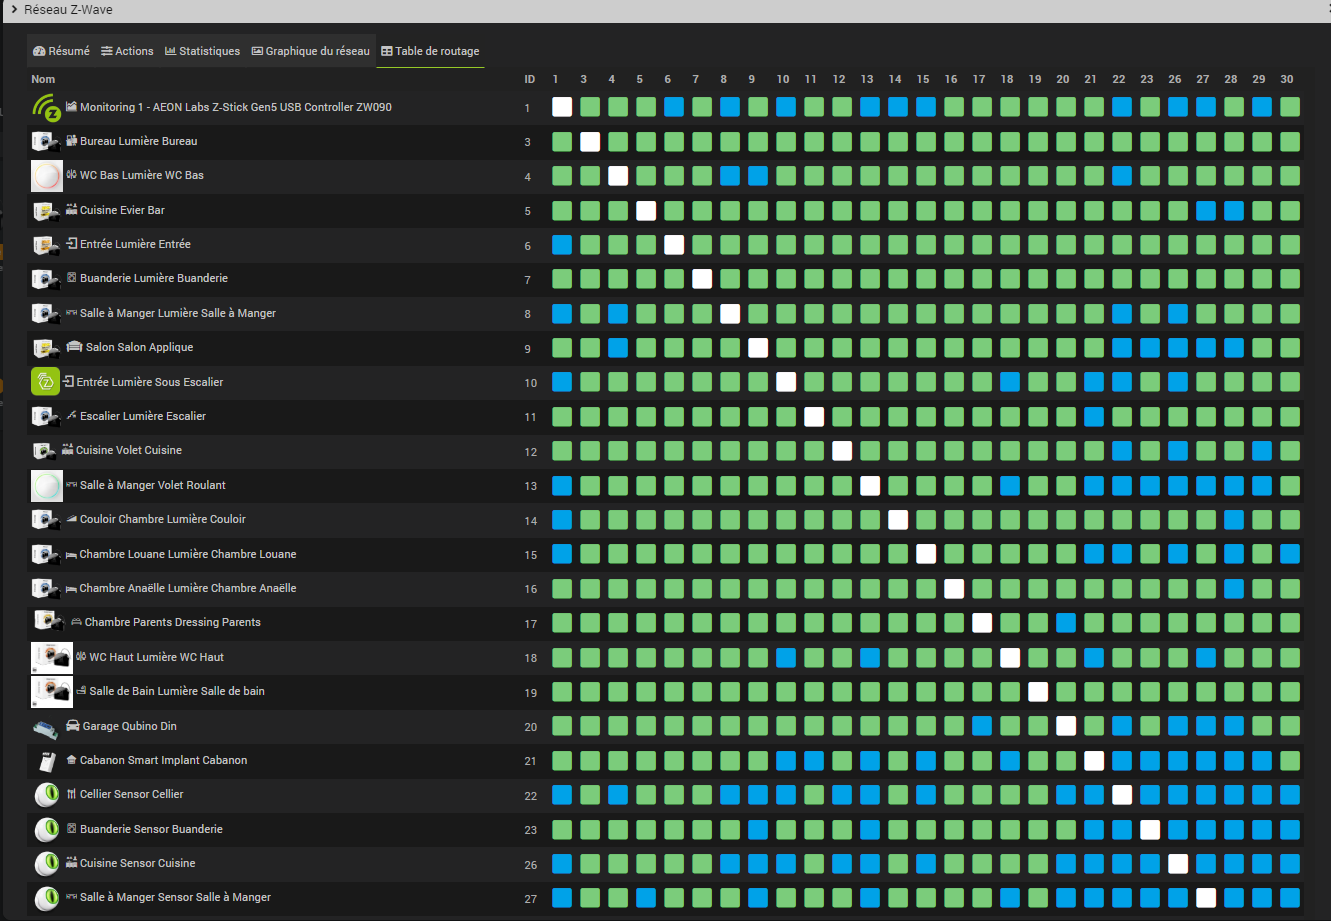Collapse the Réseau Z-Wave panel arrow
This screenshot has width=1331, height=921.
coord(13,10)
